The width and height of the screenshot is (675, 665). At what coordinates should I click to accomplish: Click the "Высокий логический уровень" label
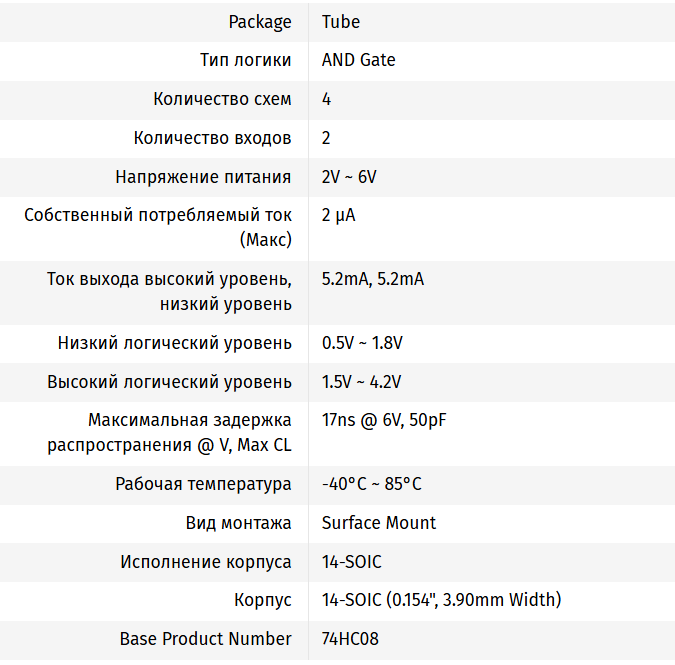[x=169, y=382]
